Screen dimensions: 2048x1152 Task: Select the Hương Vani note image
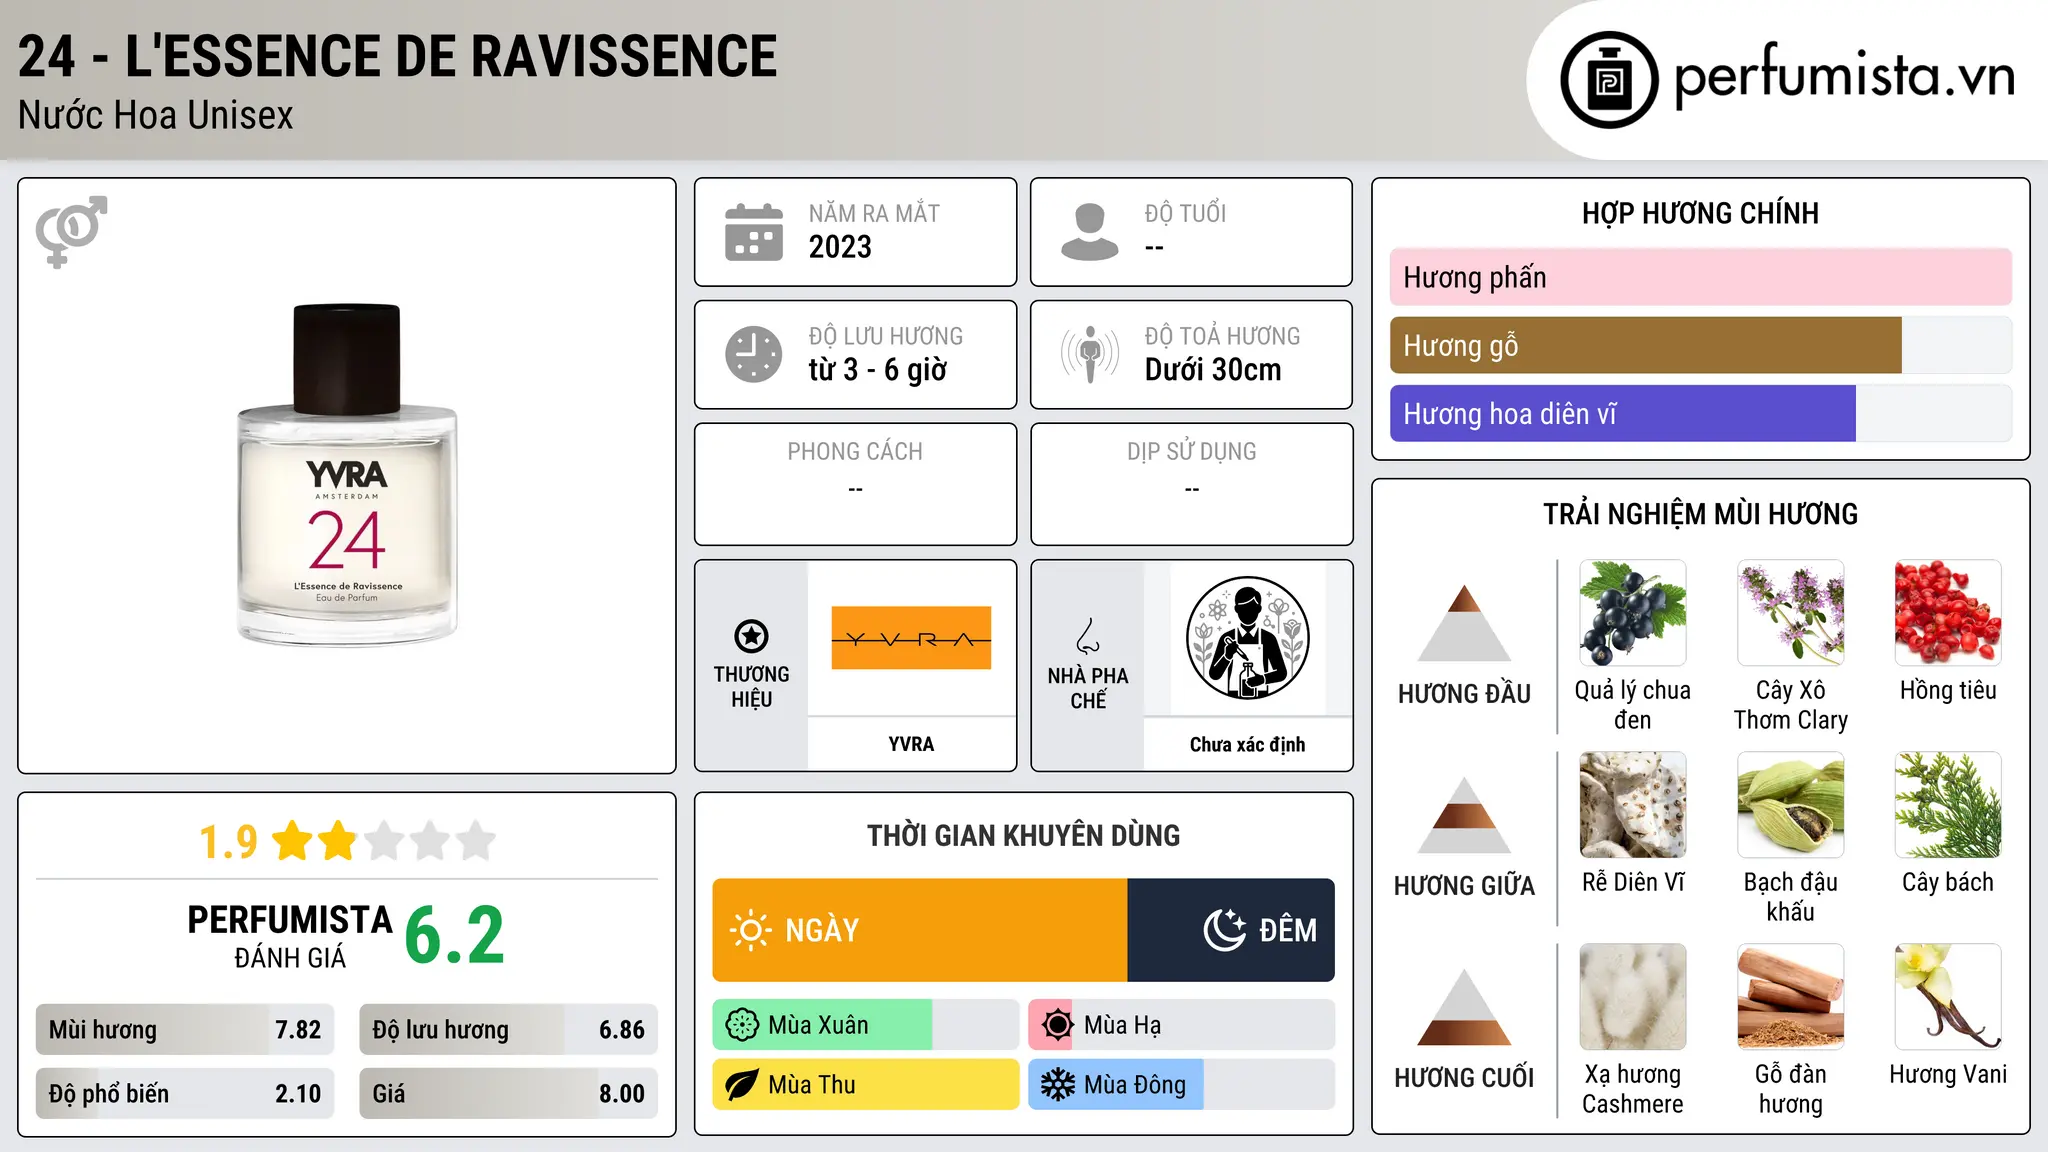click(x=1948, y=997)
